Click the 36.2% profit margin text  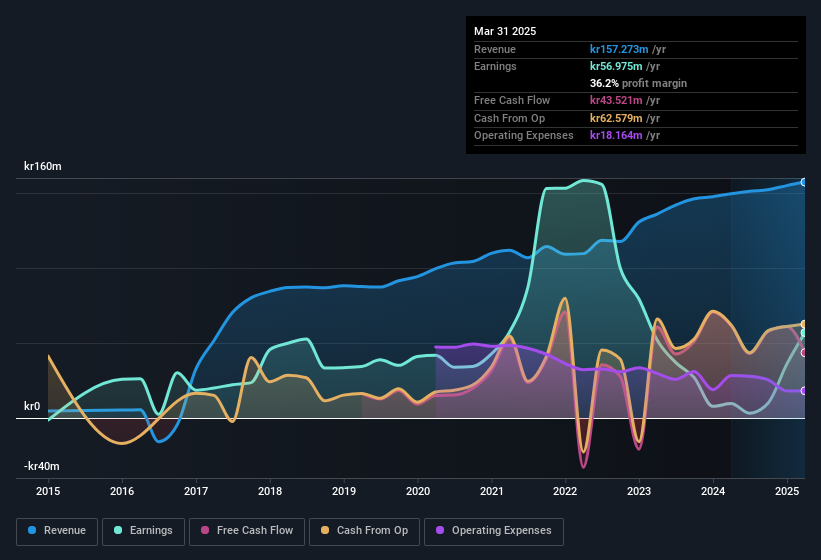tap(638, 83)
